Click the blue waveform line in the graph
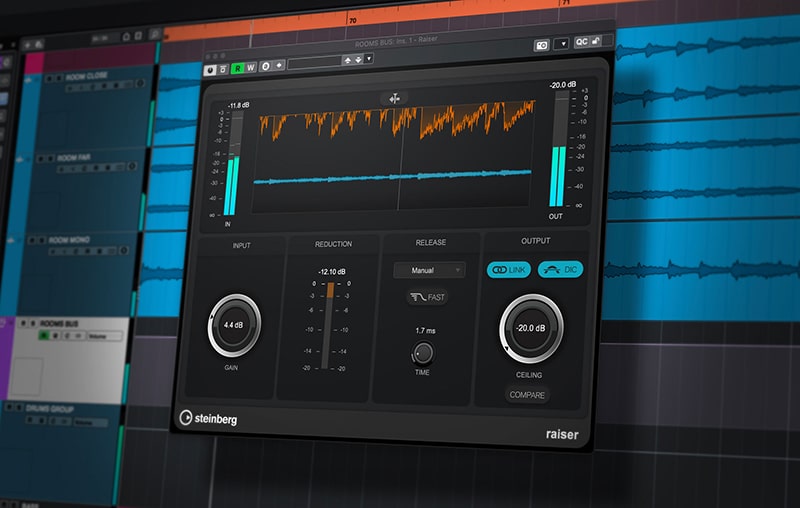800x508 pixels. (x=392, y=176)
